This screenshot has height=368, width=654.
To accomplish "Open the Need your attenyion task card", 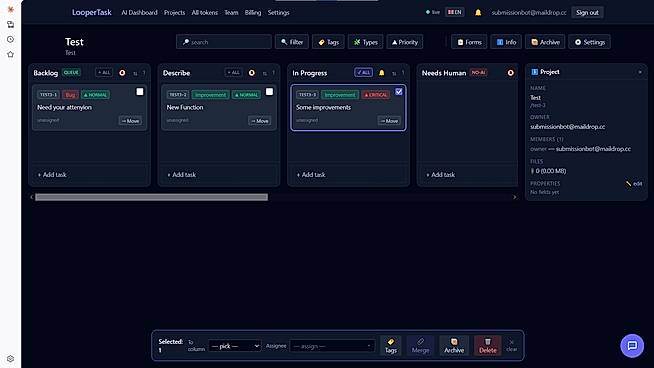I will click(89, 108).
